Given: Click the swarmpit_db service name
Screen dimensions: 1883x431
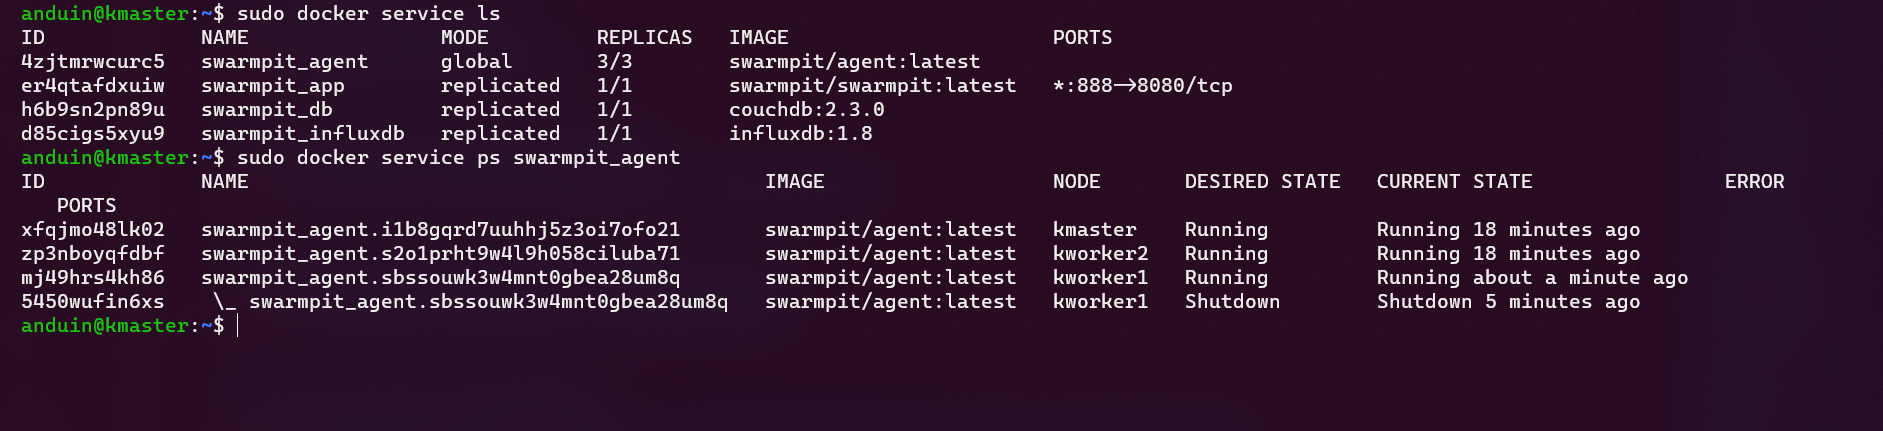Looking at the screenshot, I should point(266,110).
